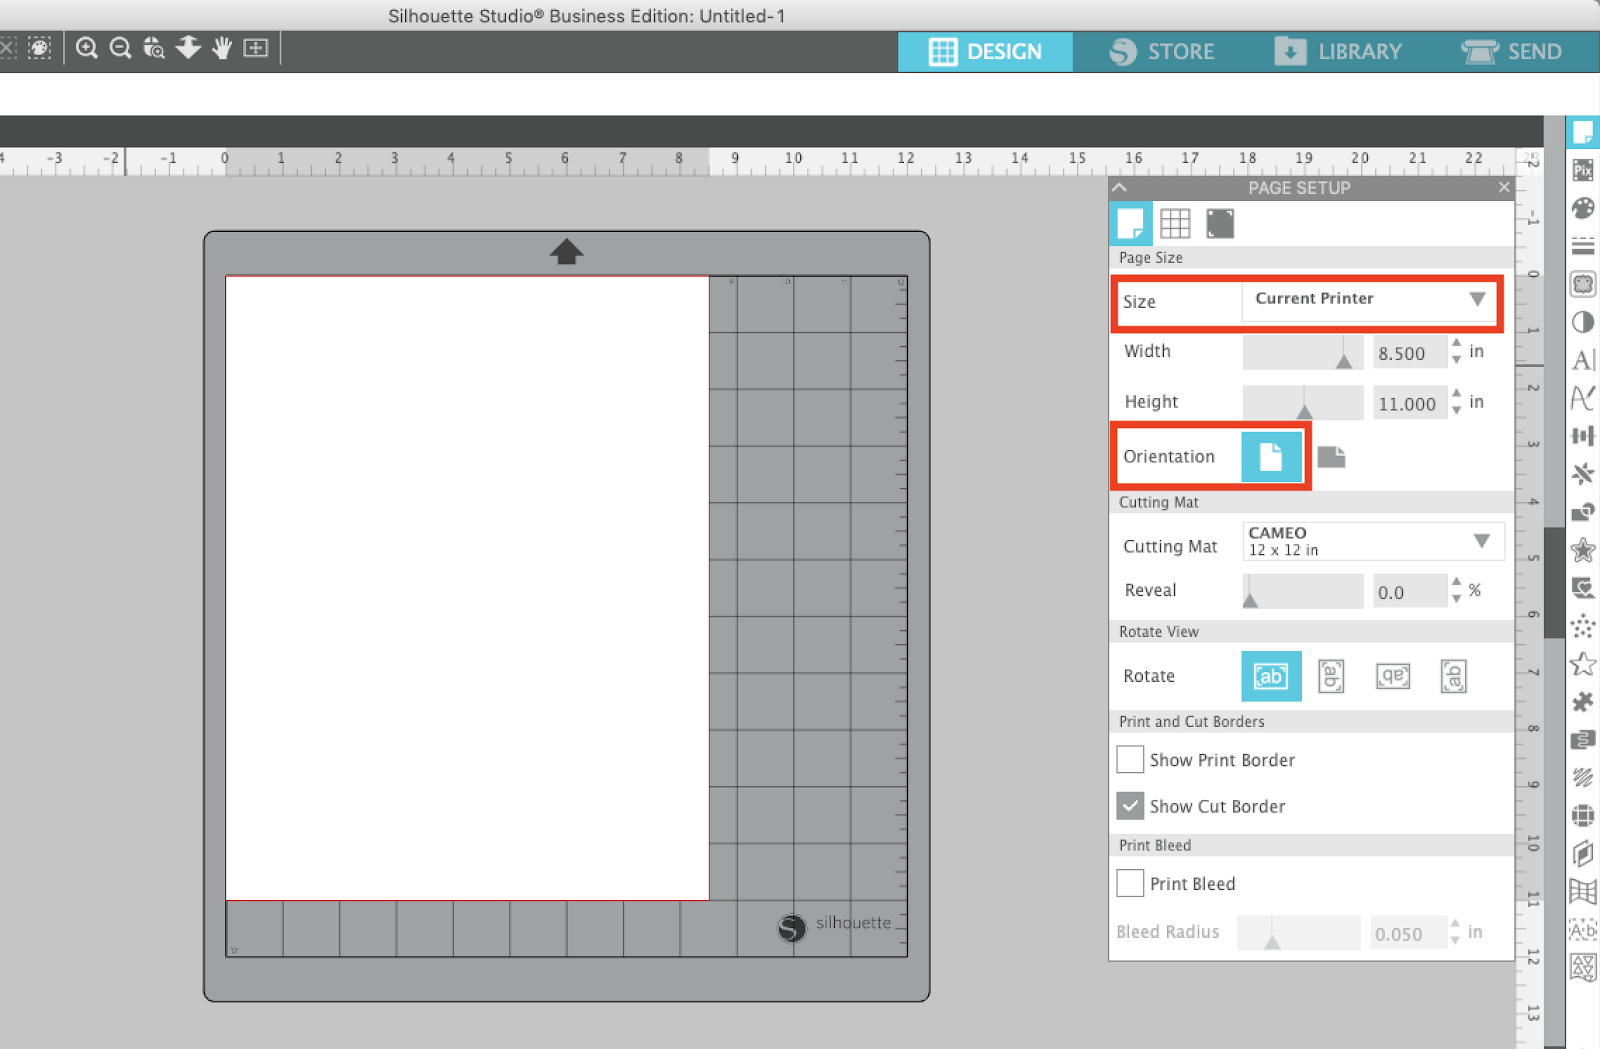1600x1049 pixels.
Task: Collapse the Page Setup panel chevron
Action: (1120, 188)
